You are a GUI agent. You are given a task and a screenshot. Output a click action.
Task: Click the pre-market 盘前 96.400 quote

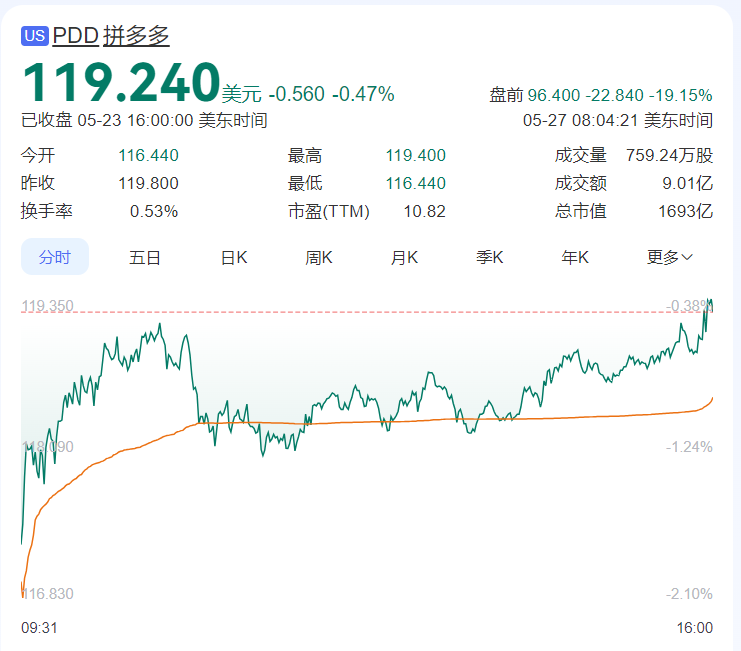600,95
